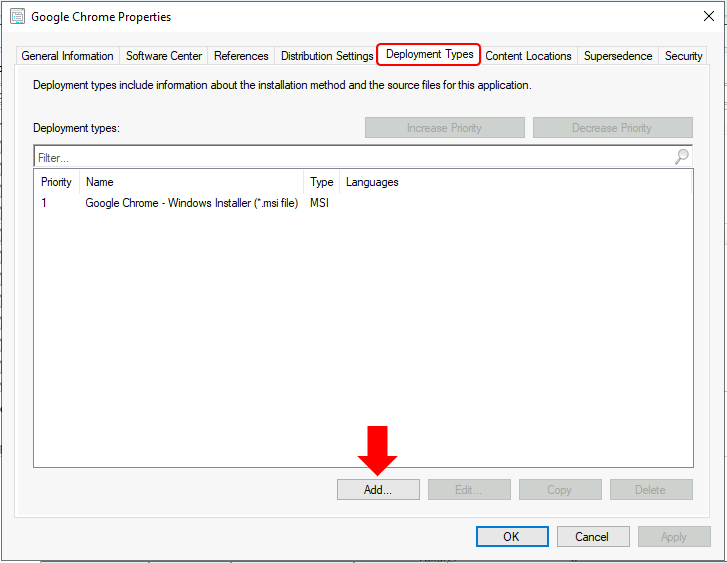Click the Apply button
This screenshot has height=563, width=727.
pos(674,537)
